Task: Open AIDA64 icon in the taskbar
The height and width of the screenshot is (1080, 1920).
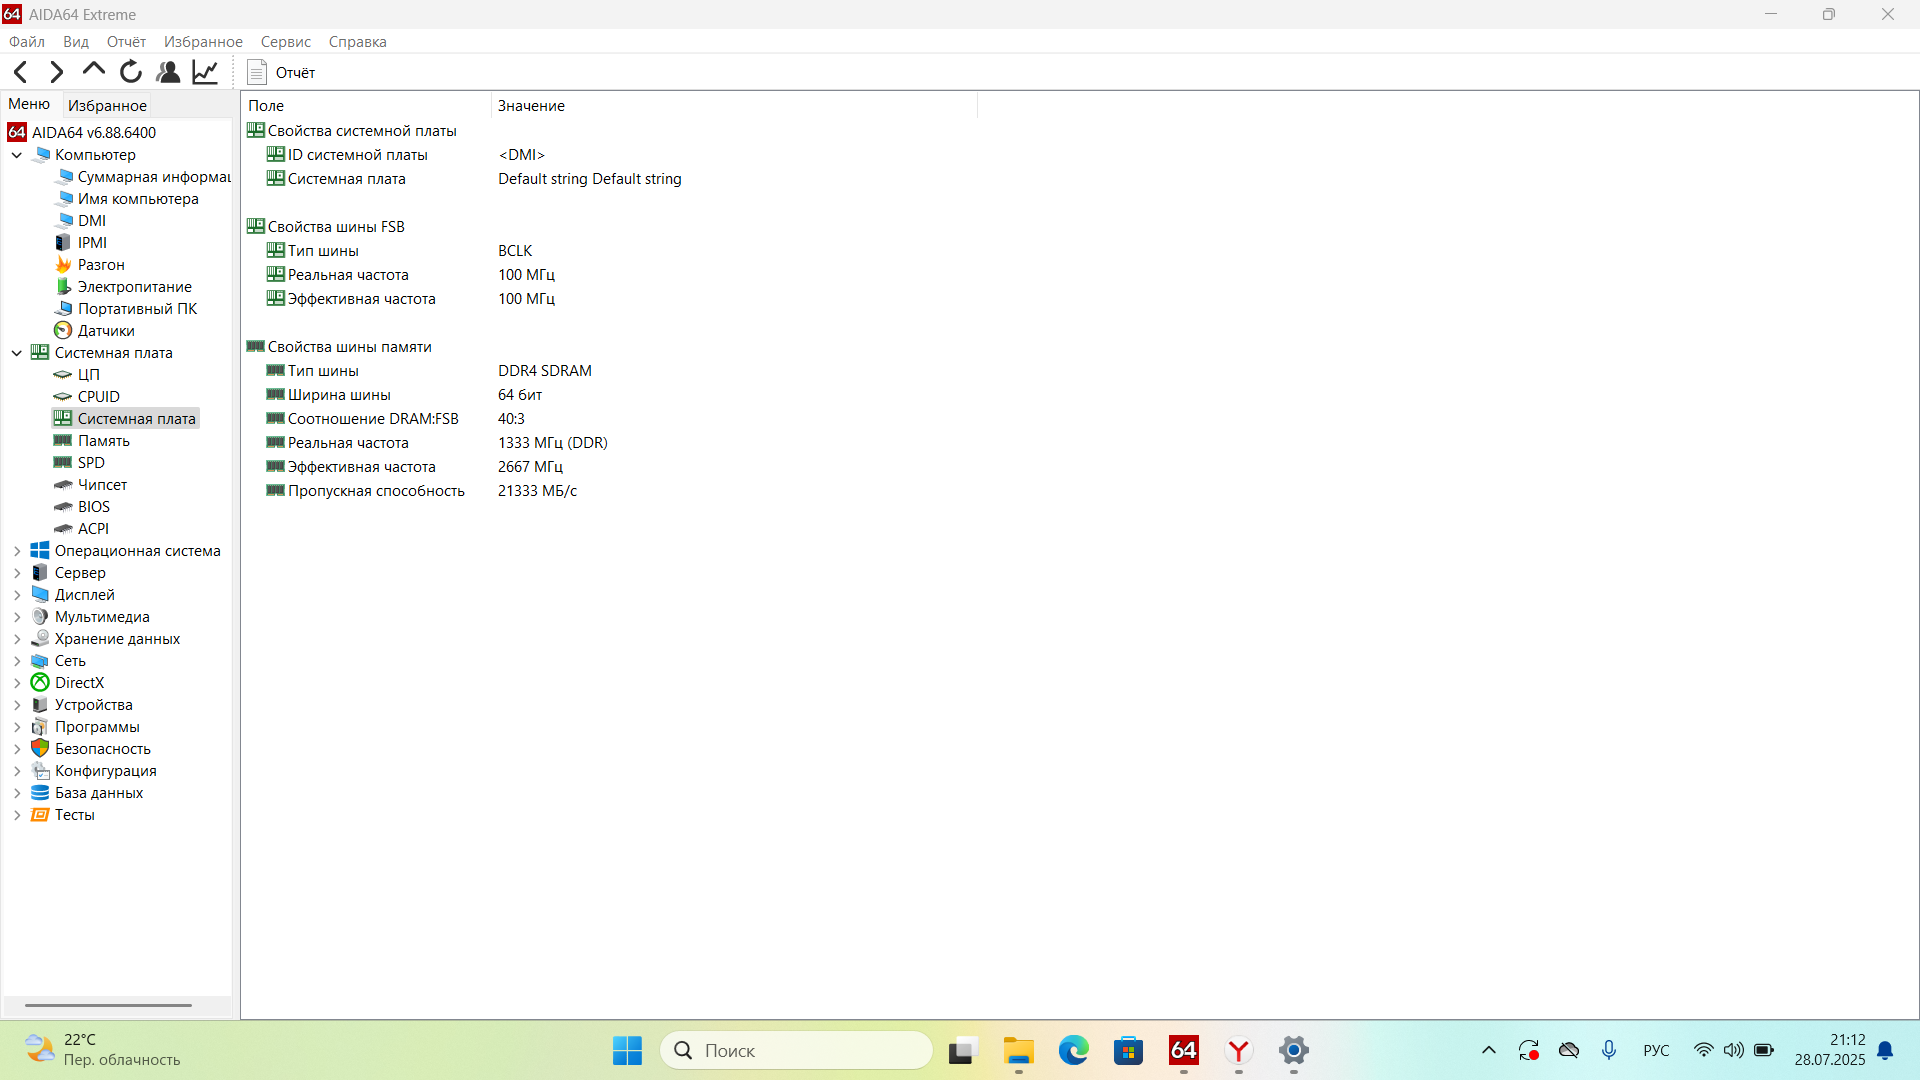Action: [1183, 1050]
